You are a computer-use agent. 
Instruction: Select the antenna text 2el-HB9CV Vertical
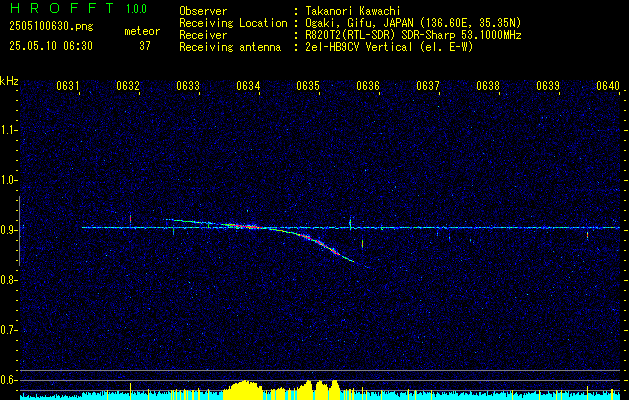[x=359, y=47]
